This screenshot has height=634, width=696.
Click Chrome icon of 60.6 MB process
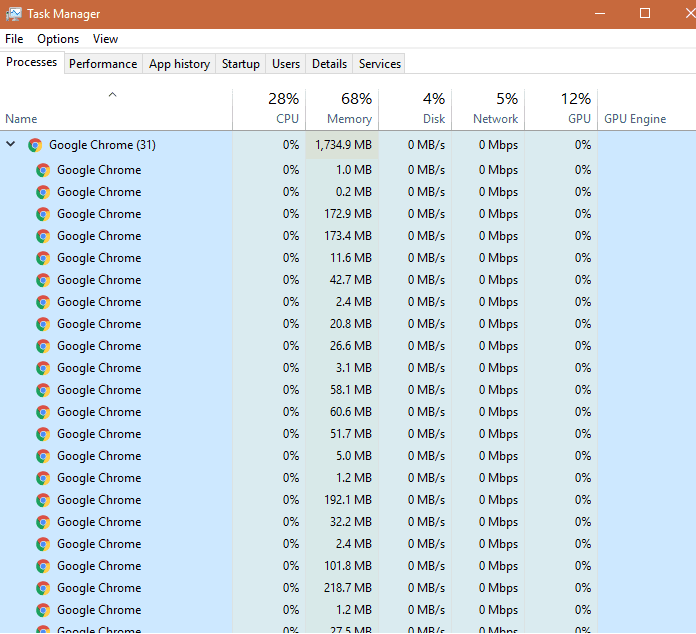click(43, 412)
